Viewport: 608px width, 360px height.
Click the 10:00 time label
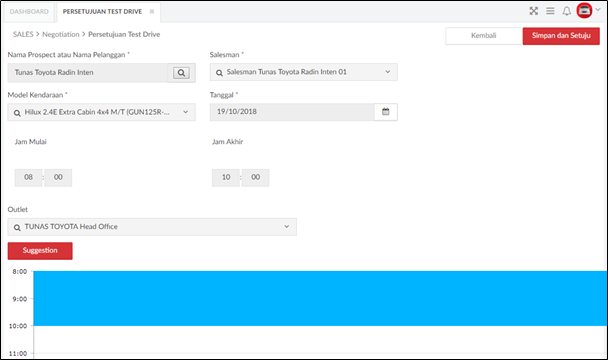point(18,326)
